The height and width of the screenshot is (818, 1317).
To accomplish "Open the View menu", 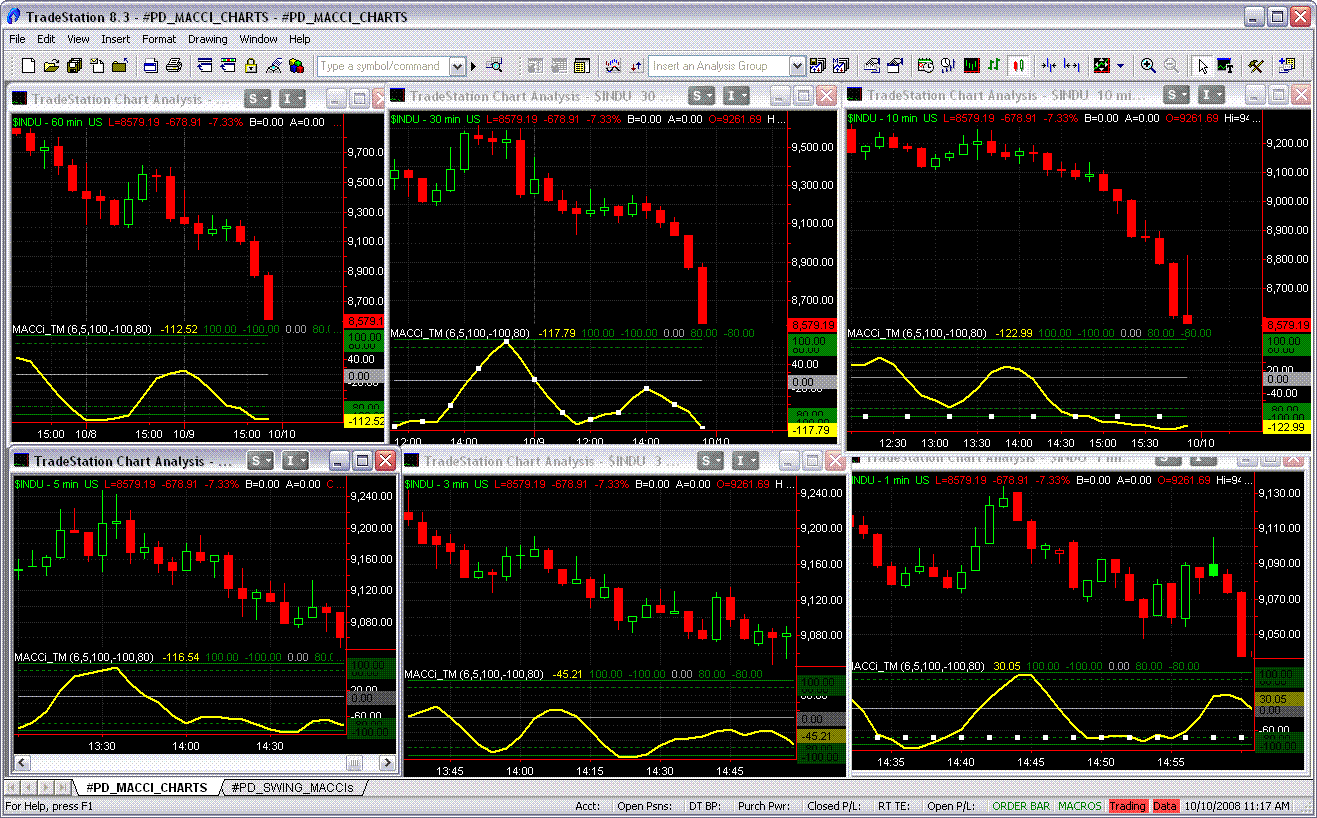I will (79, 39).
